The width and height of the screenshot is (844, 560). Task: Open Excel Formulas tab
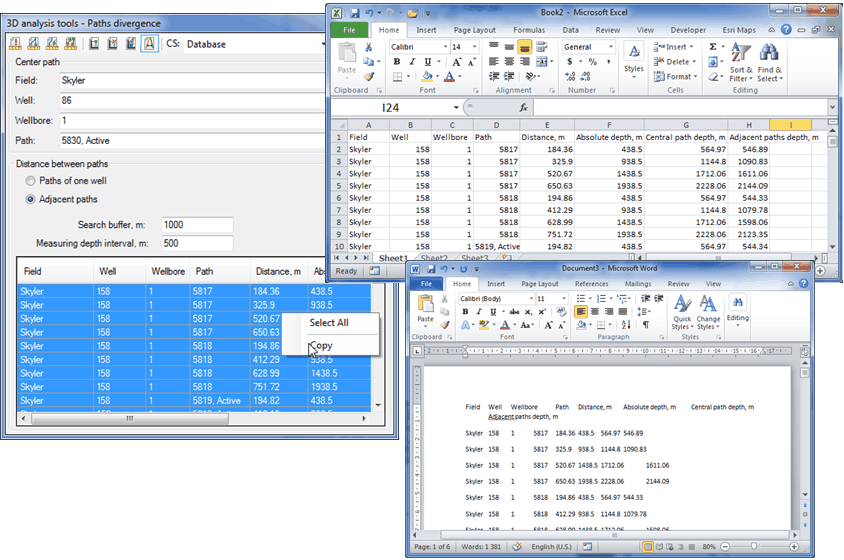(529, 30)
